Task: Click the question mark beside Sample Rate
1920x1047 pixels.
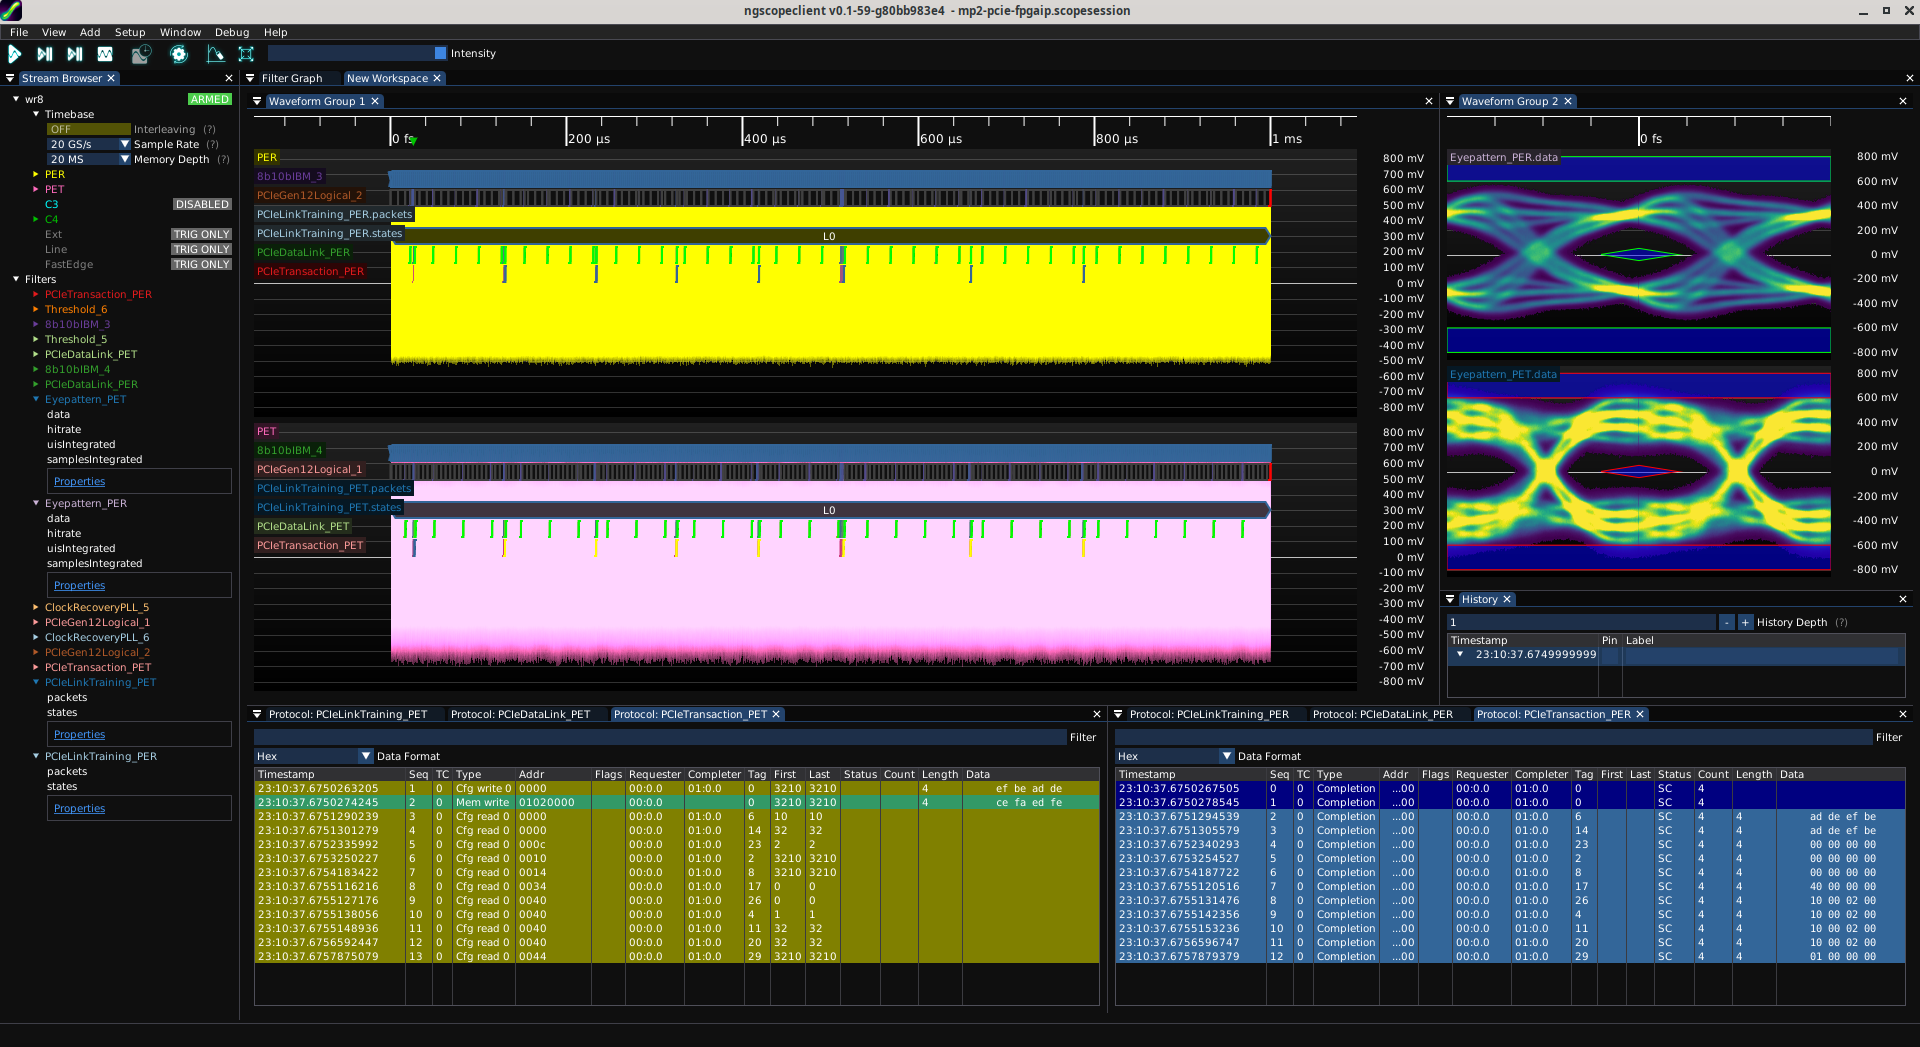Action: (x=212, y=145)
